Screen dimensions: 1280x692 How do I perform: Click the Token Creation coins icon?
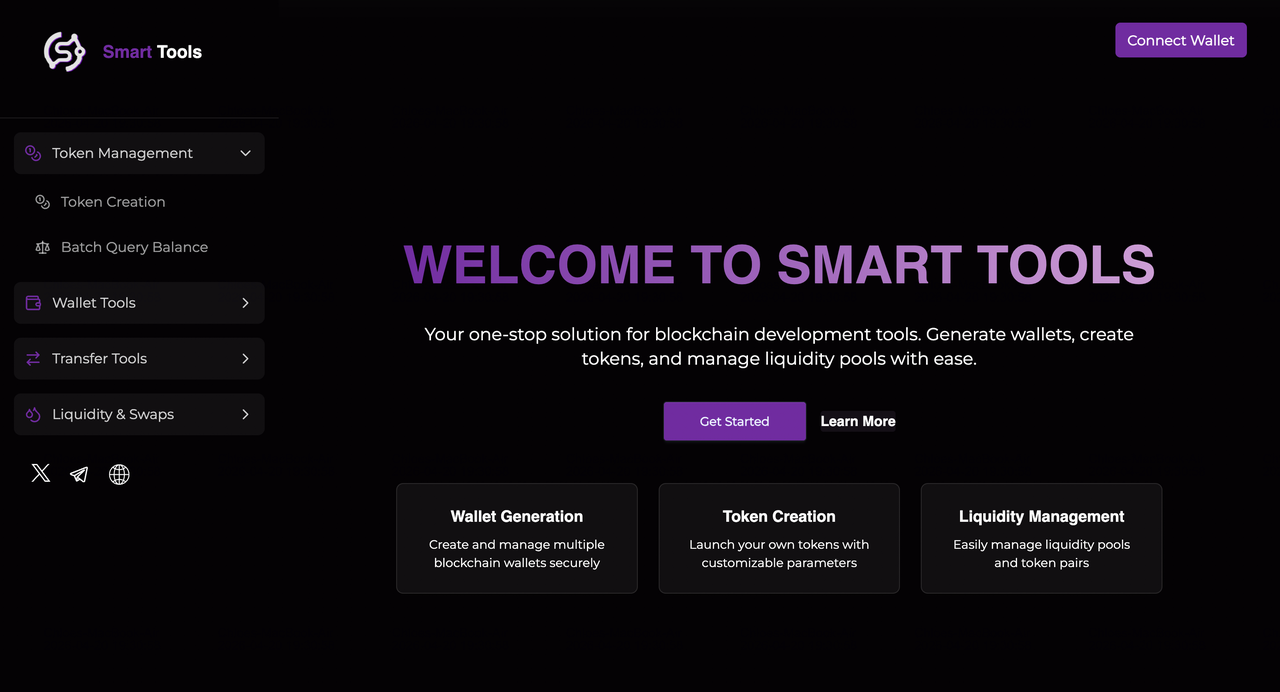(42, 202)
